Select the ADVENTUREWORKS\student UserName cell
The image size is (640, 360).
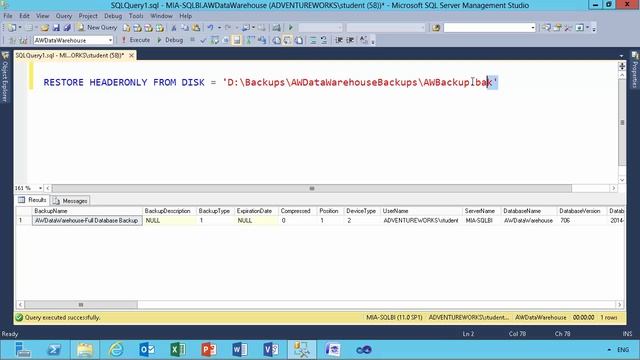[421, 220]
